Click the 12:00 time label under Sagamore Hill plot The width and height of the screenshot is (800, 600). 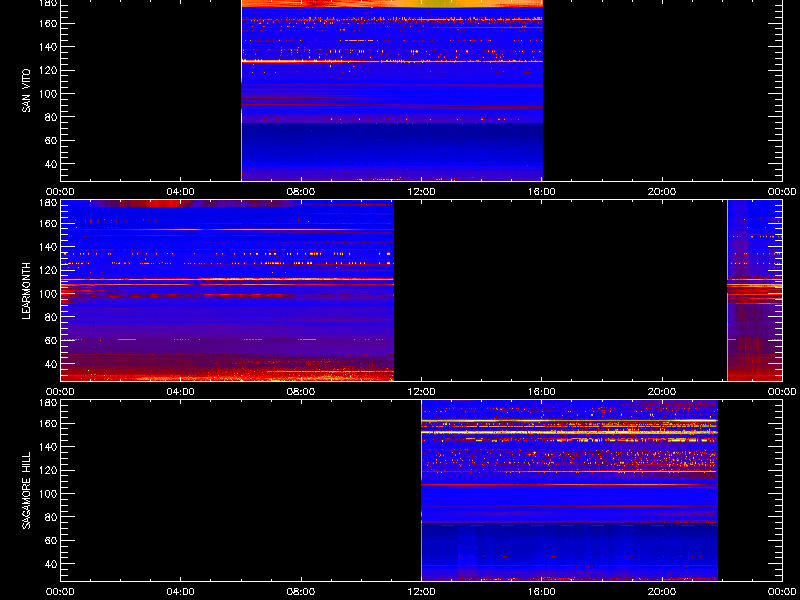(421, 592)
